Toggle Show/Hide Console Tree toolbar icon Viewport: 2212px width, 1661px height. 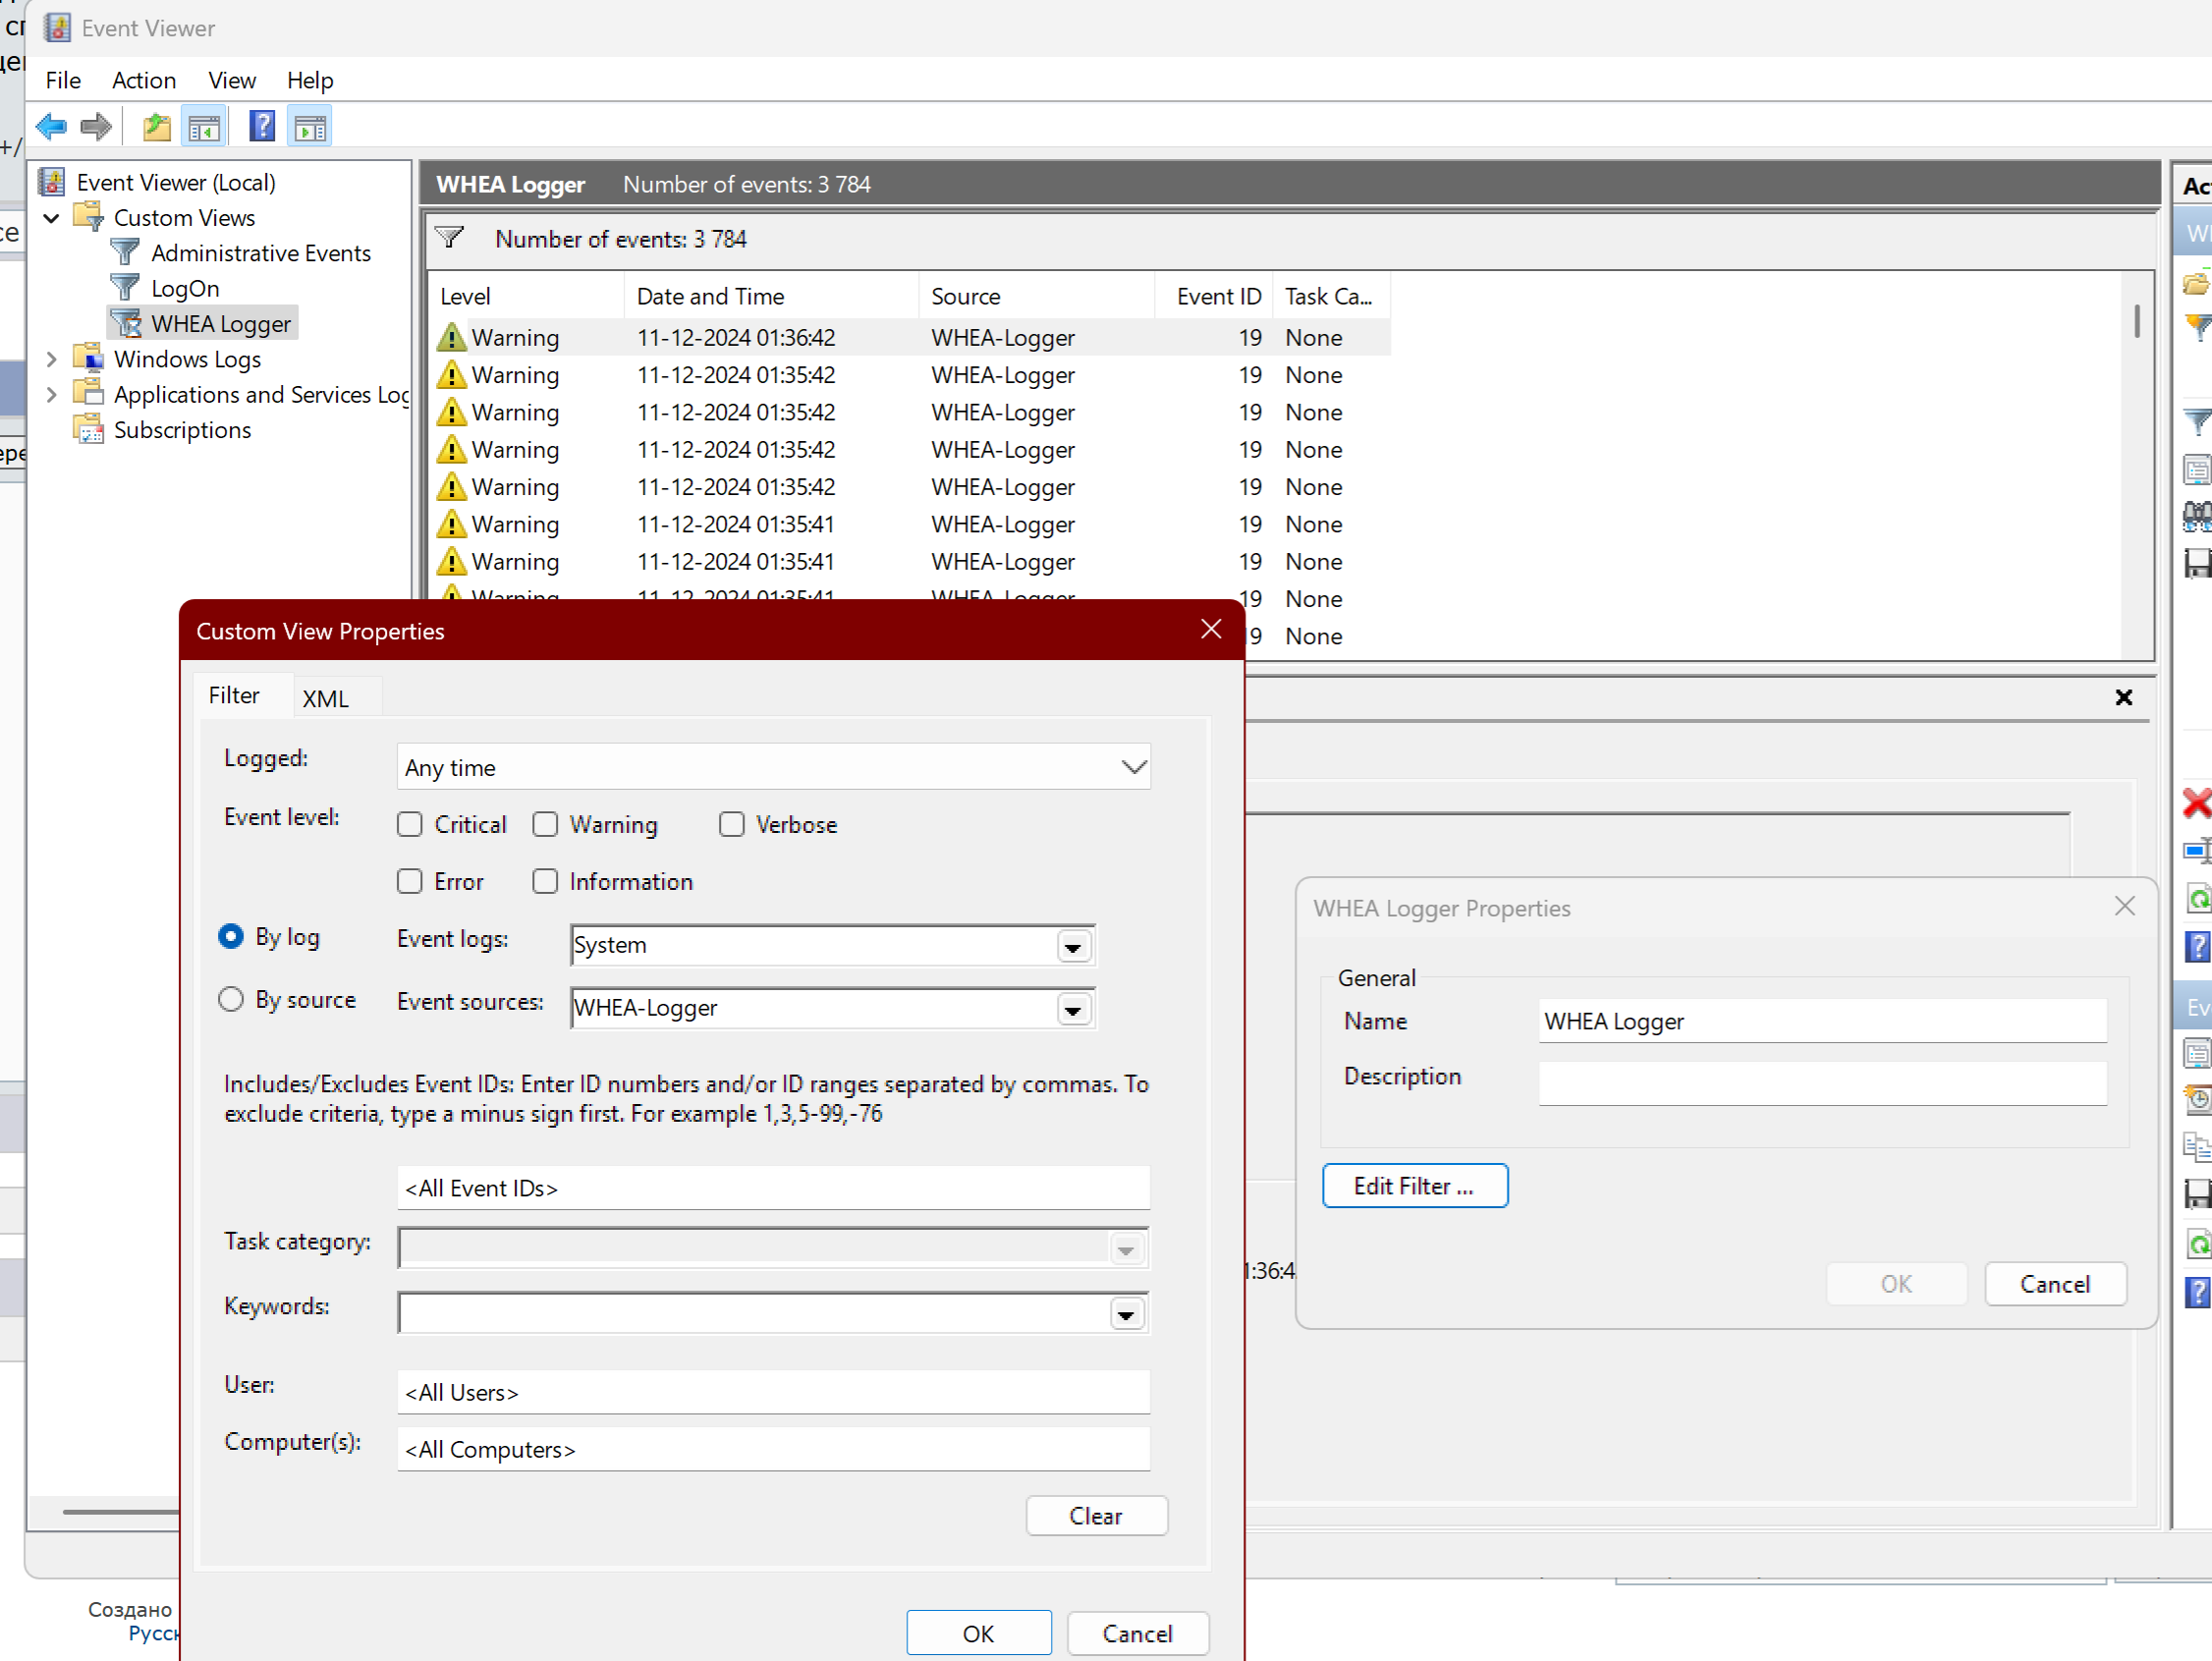pos(204,127)
